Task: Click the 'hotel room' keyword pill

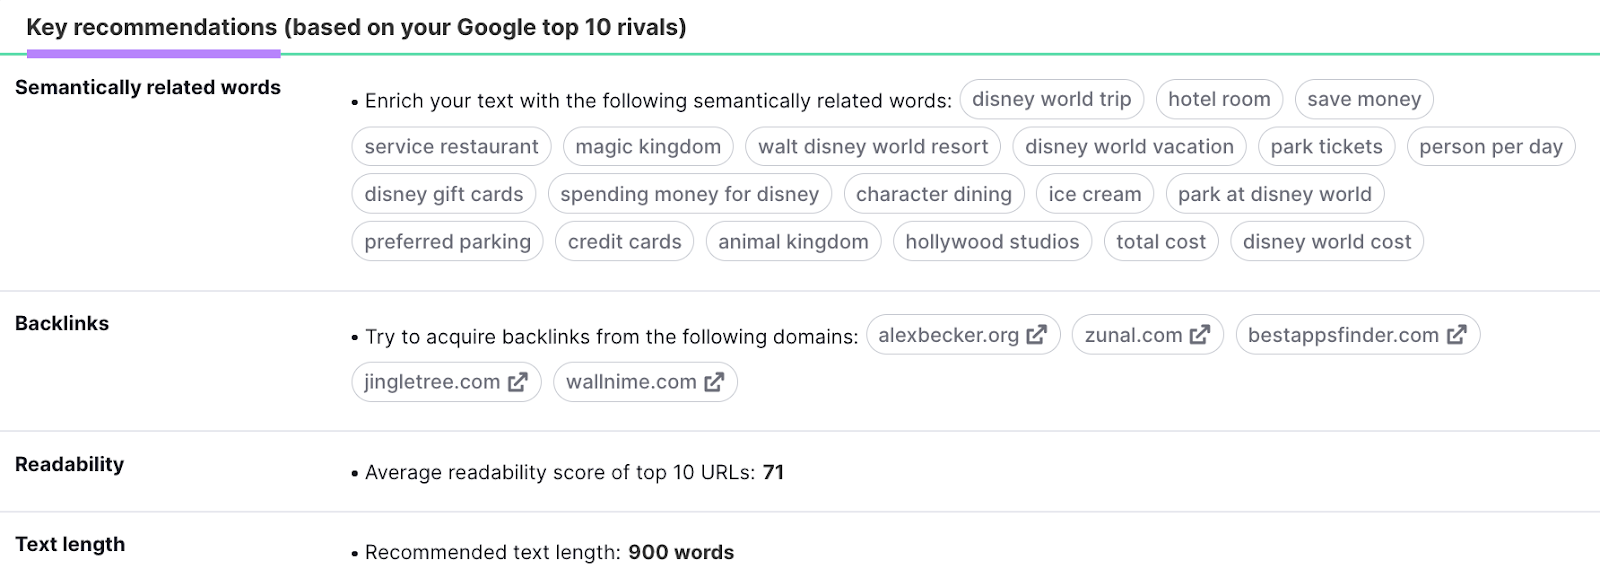Action: pyautogui.click(x=1219, y=99)
